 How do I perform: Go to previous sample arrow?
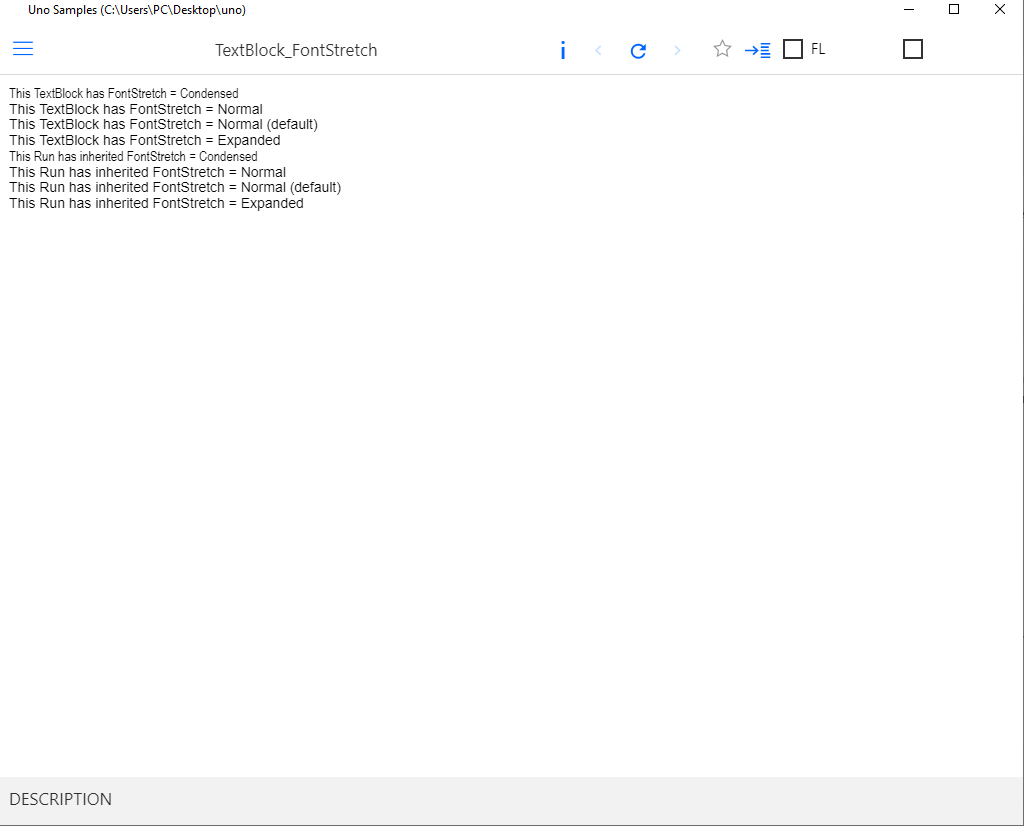pos(598,50)
